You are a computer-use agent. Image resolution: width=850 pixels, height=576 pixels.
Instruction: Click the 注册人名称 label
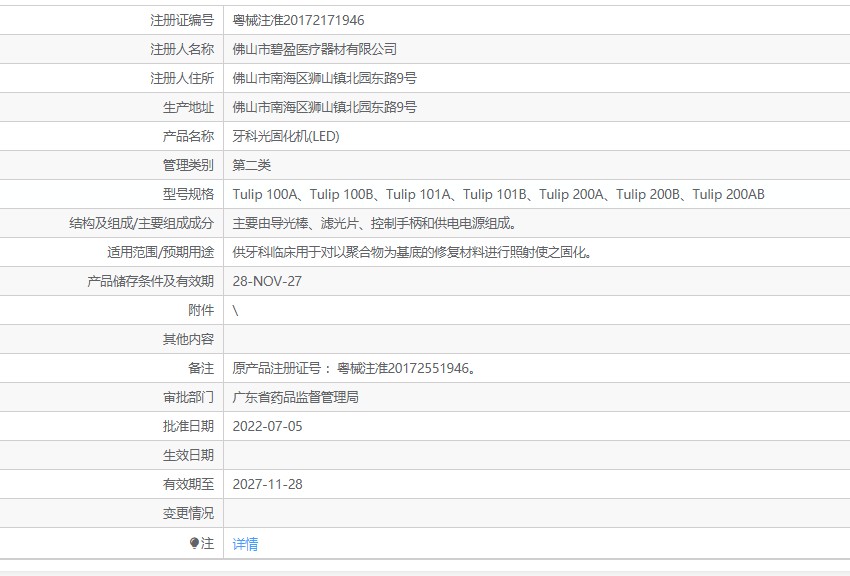tap(182, 49)
